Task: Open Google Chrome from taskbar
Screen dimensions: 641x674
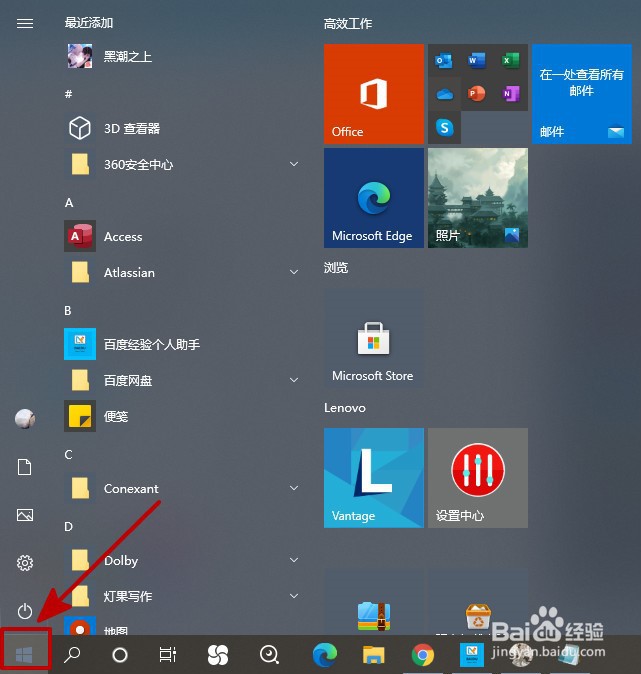Action: 423,655
